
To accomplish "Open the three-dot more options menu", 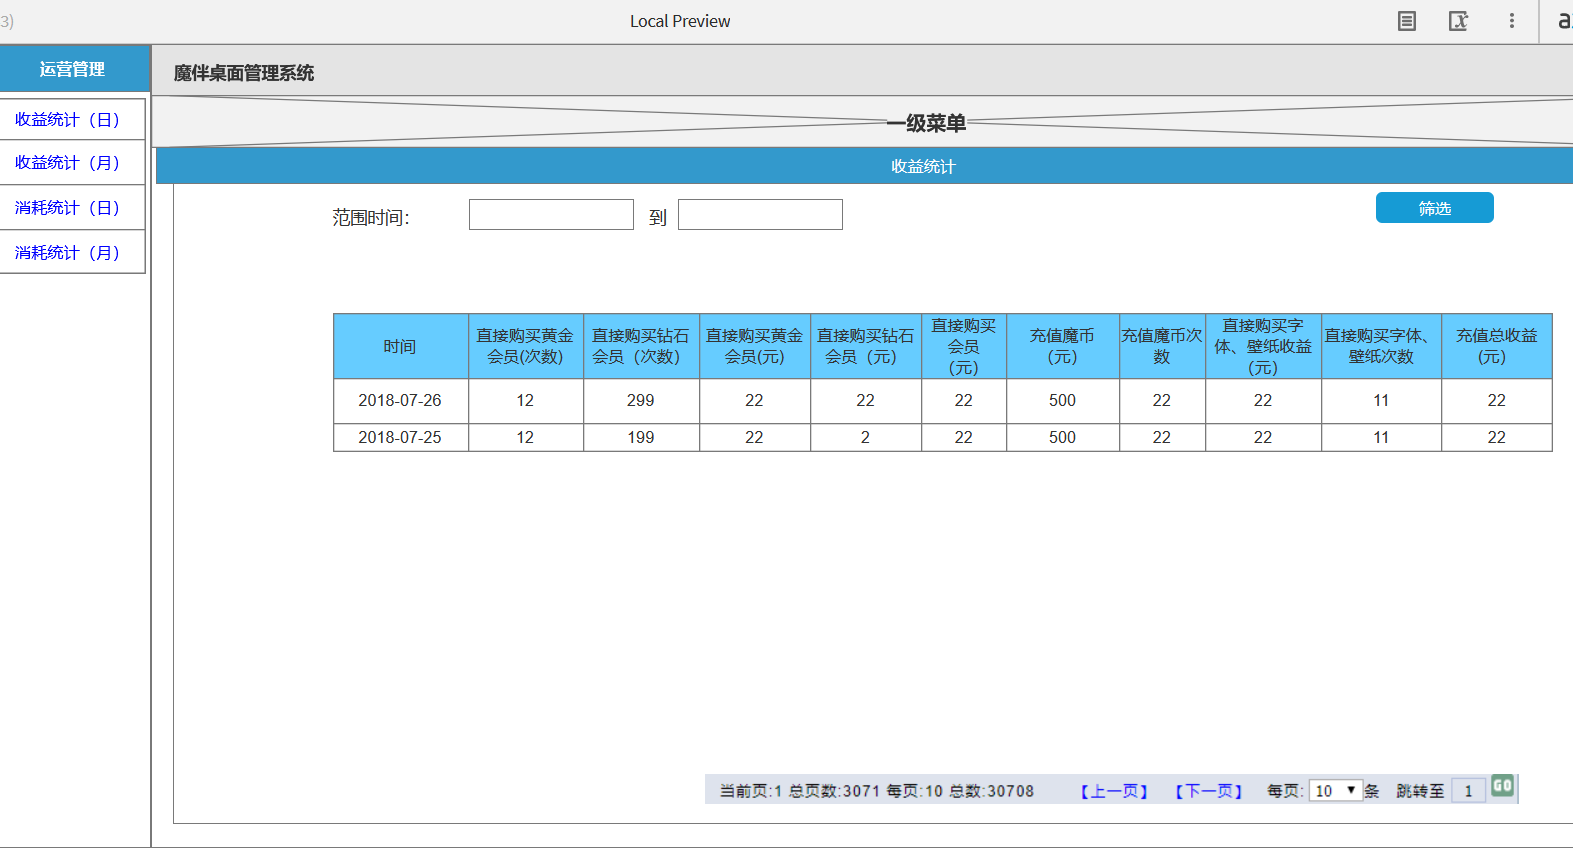I will click(x=1511, y=21).
